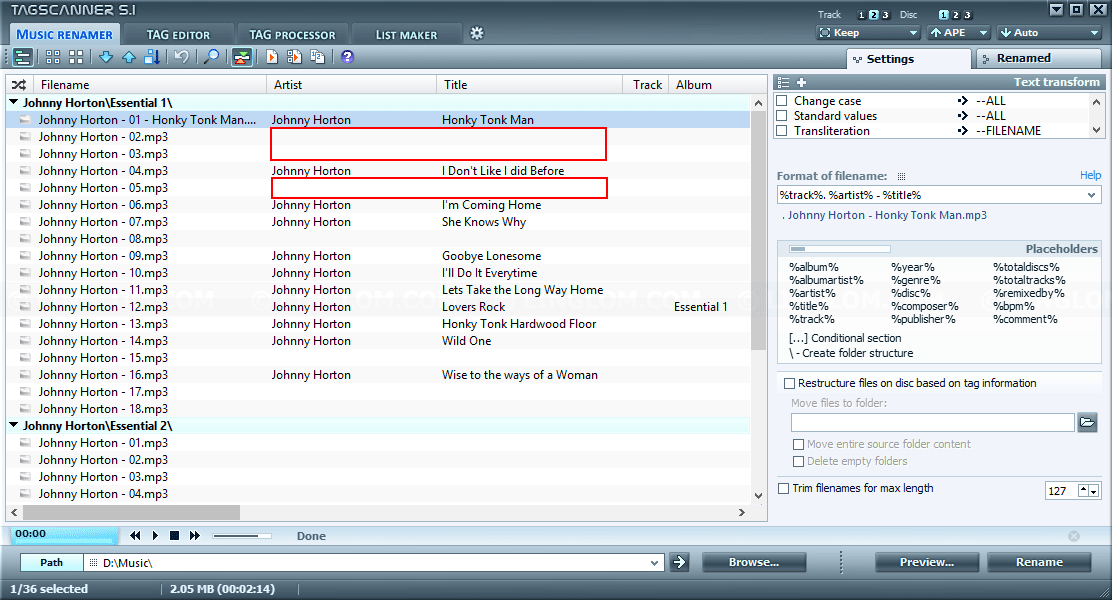Check Trim filenames for max length

(784, 489)
